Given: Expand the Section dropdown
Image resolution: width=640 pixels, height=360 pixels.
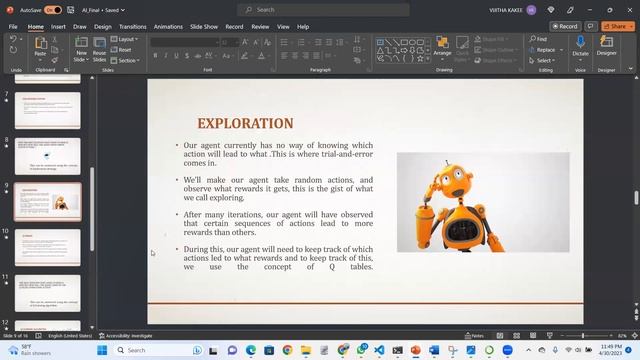Looking at the screenshot, I should point(125,60).
